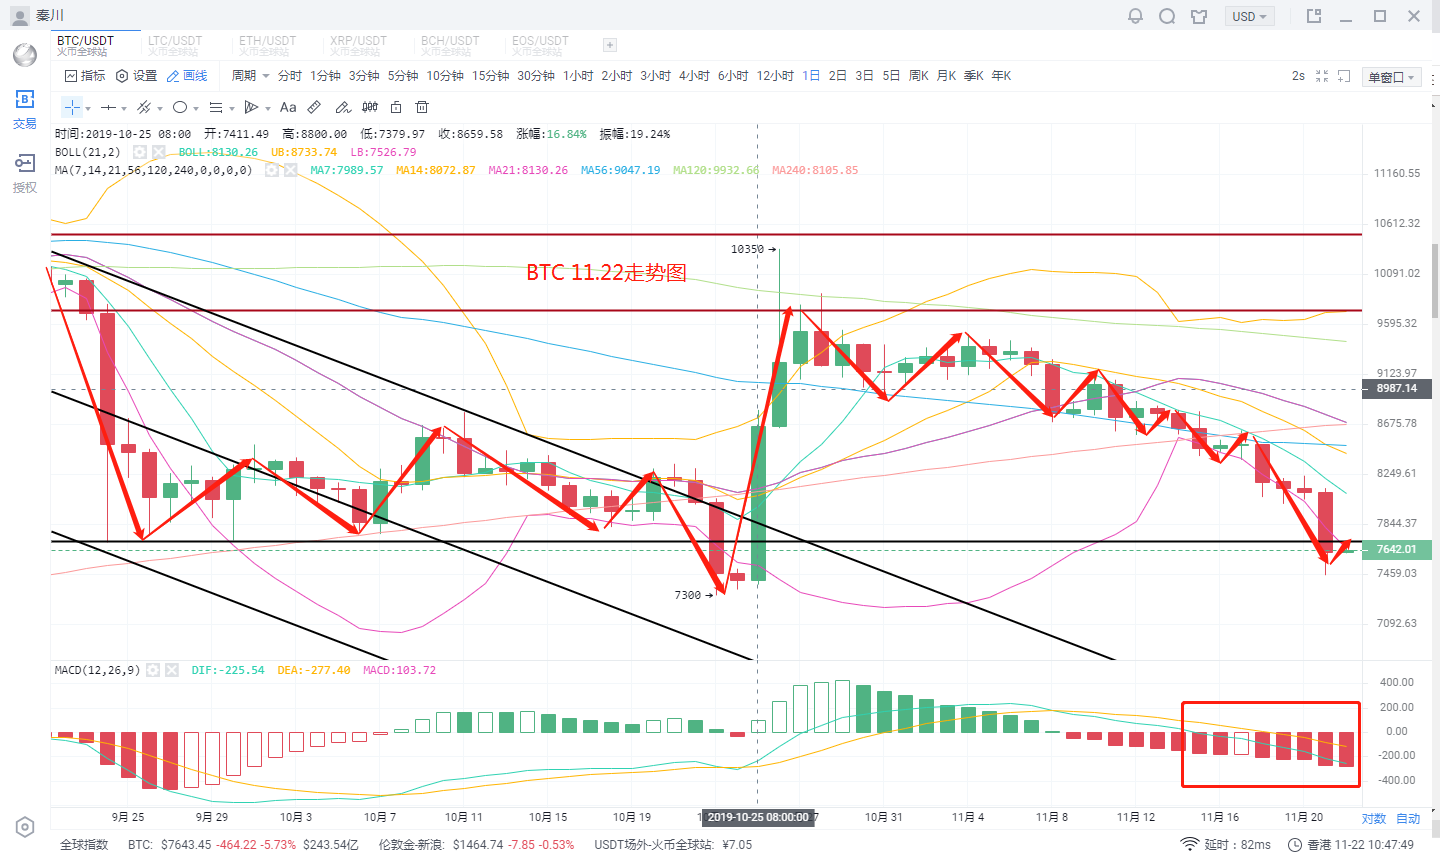Select the 分时 timeframe
This screenshot has height=859, width=1440.
click(x=289, y=76)
